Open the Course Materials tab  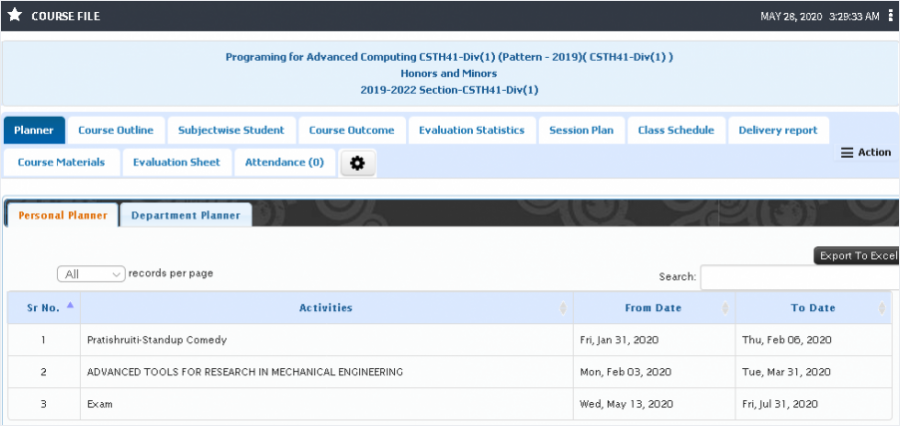coord(61,162)
